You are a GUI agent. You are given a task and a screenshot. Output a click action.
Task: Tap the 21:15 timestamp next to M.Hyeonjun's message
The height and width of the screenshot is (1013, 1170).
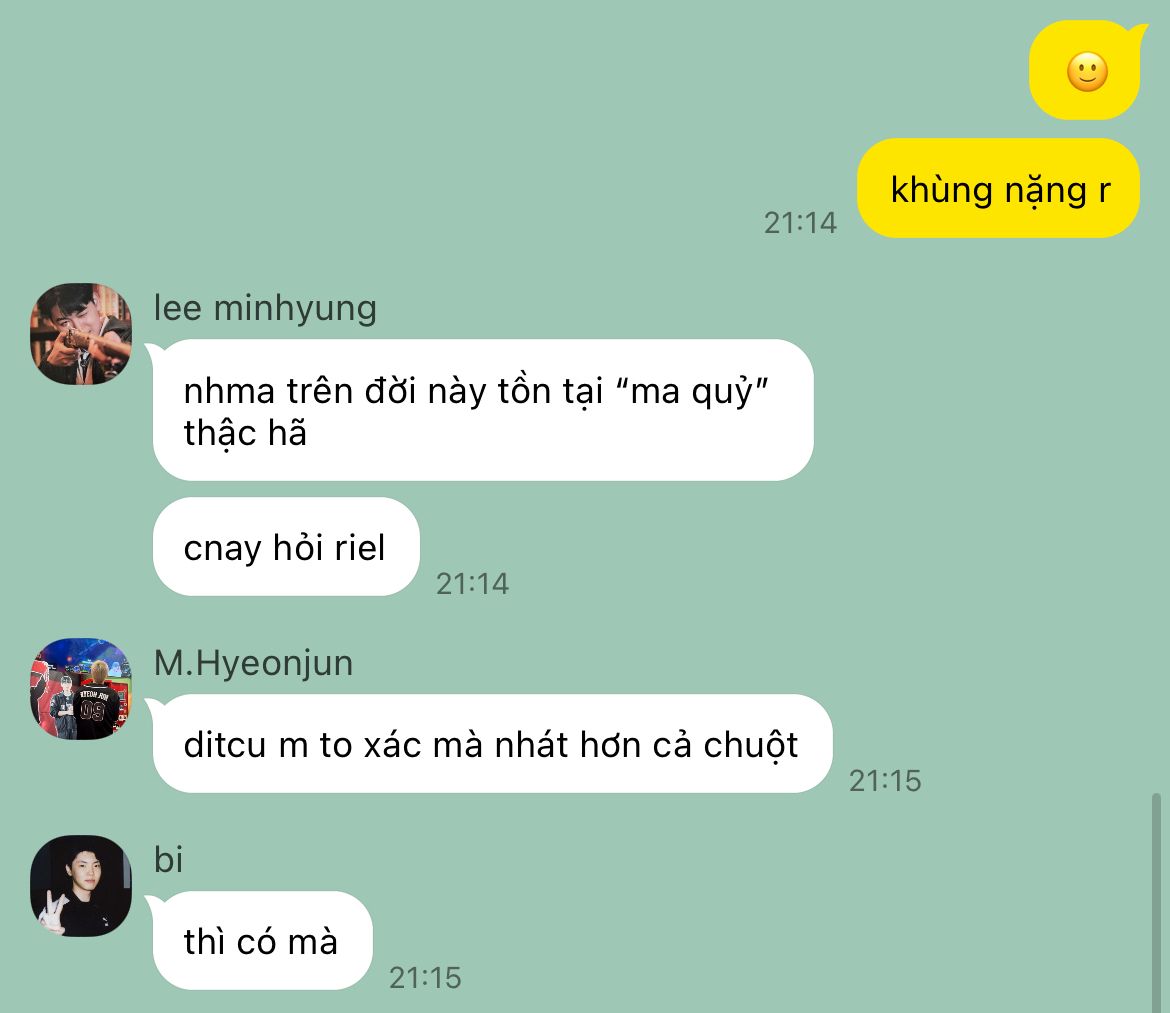(x=885, y=780)
